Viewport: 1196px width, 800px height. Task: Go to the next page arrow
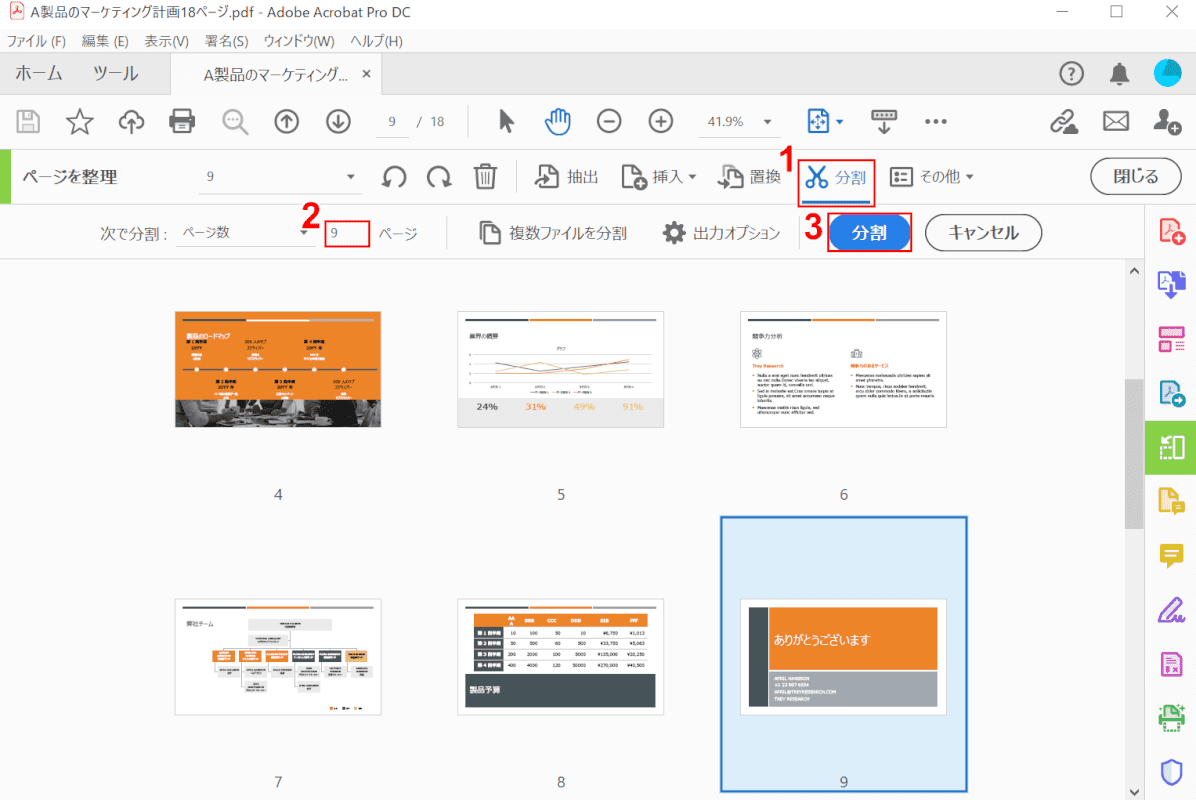[x=339, y=121]
